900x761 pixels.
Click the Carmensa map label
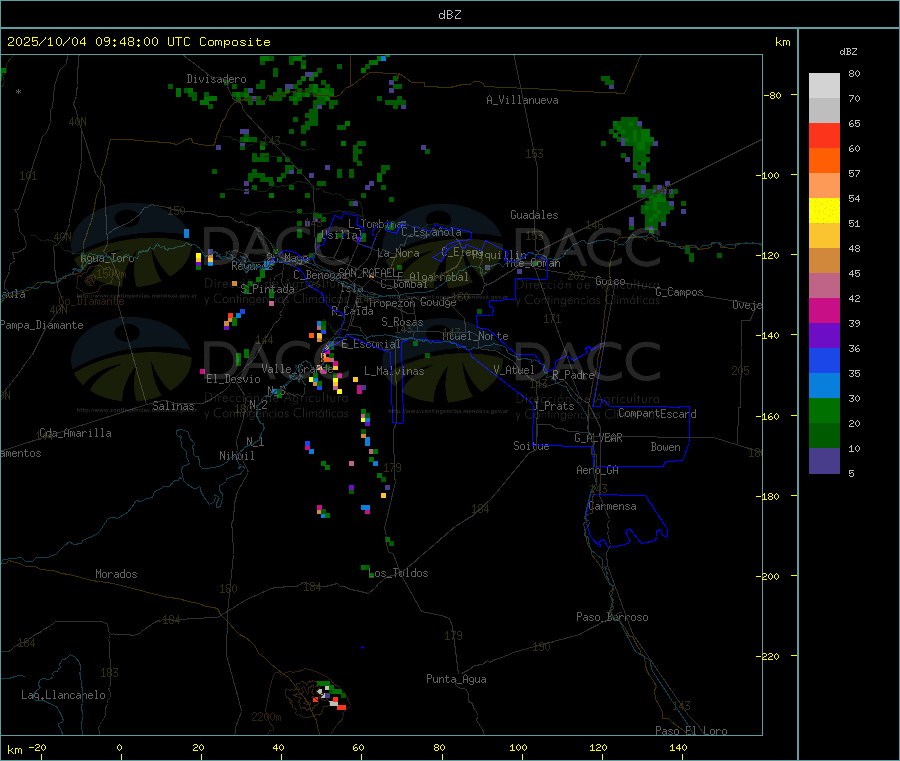point(612,506)
